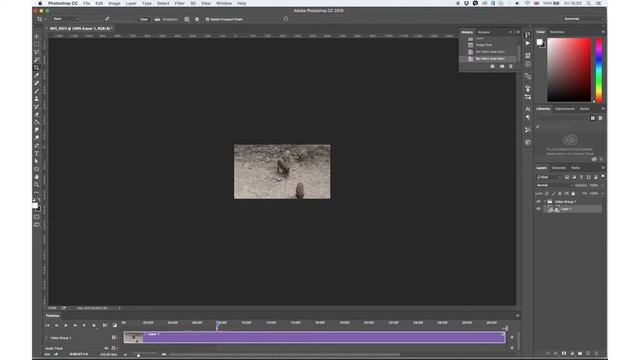Toggle Delete Cropped Pixels checkbox
The image size is (640, 360).
pos(207,19)
